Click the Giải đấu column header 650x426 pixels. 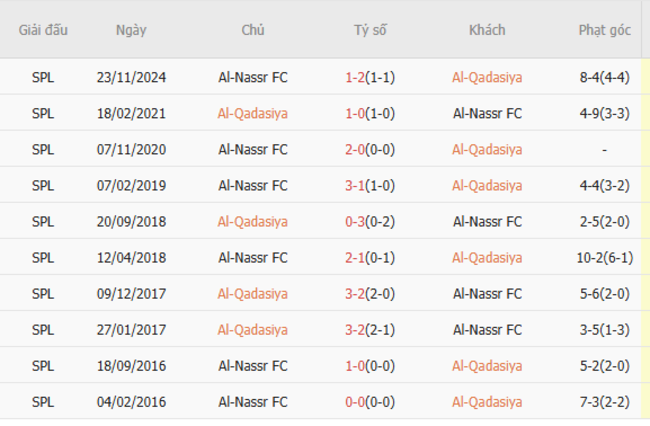[43, 30]
